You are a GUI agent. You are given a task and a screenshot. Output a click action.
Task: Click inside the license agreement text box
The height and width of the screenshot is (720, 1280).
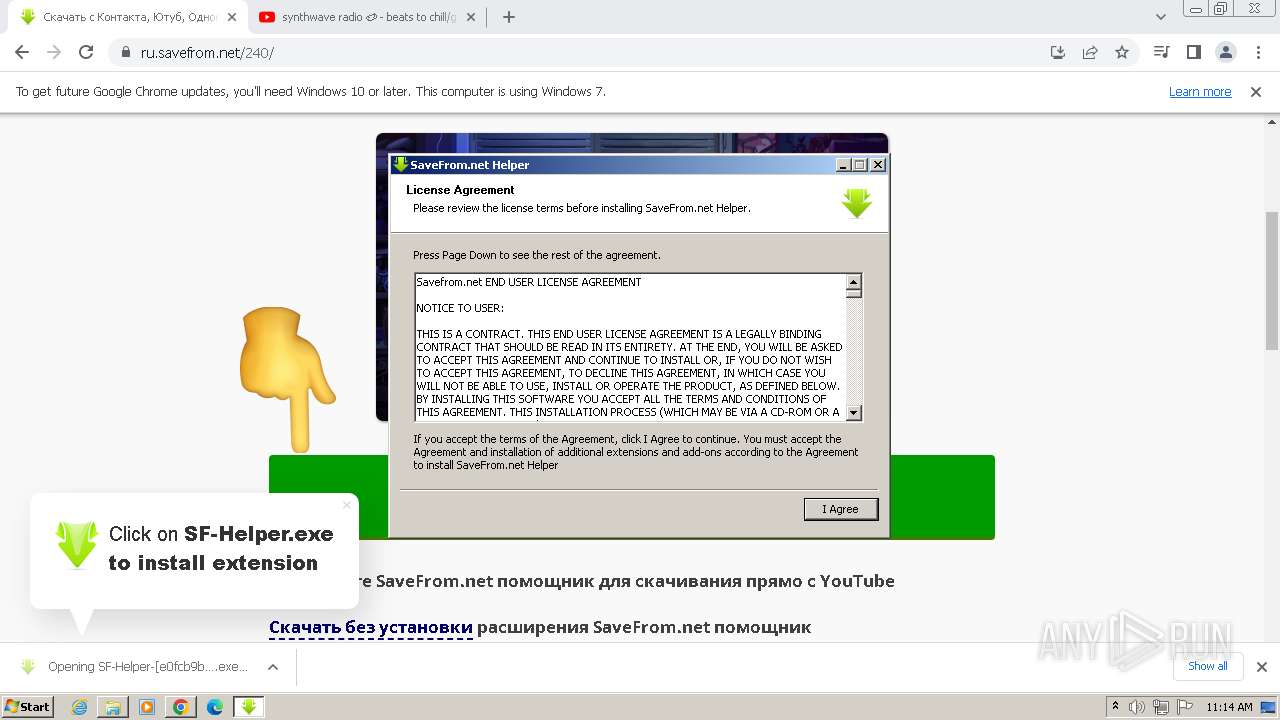(x=631, y=347)
